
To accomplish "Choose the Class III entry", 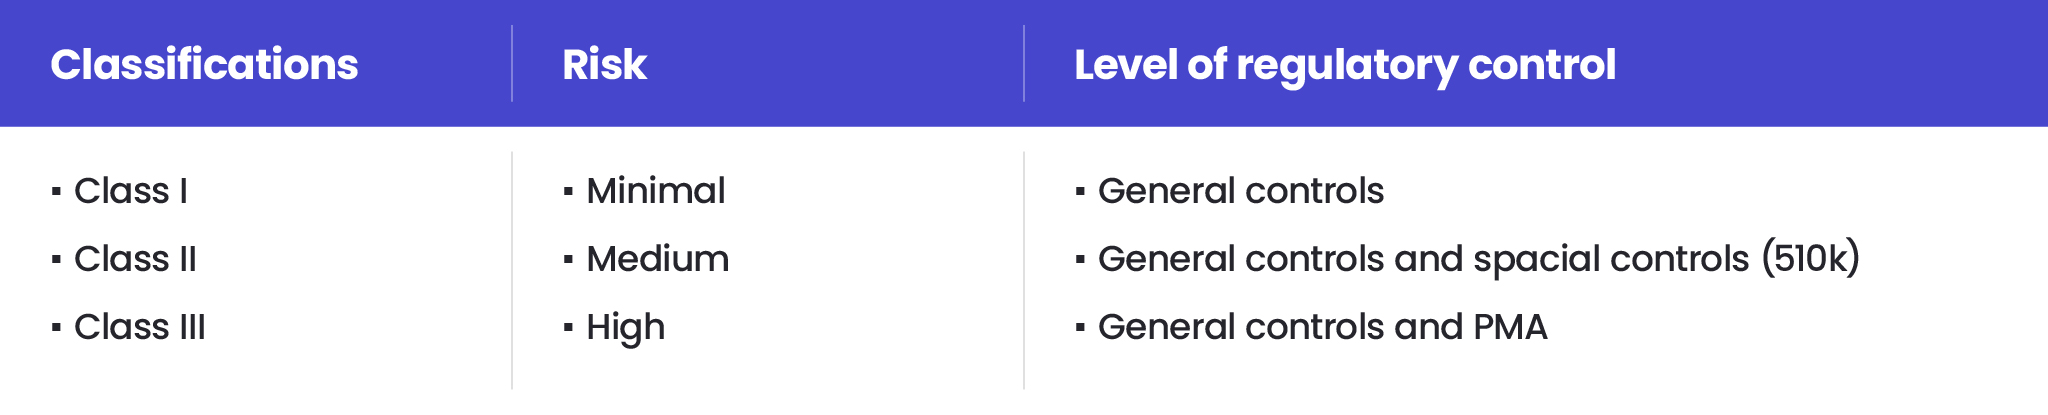I will pos(140,327).
